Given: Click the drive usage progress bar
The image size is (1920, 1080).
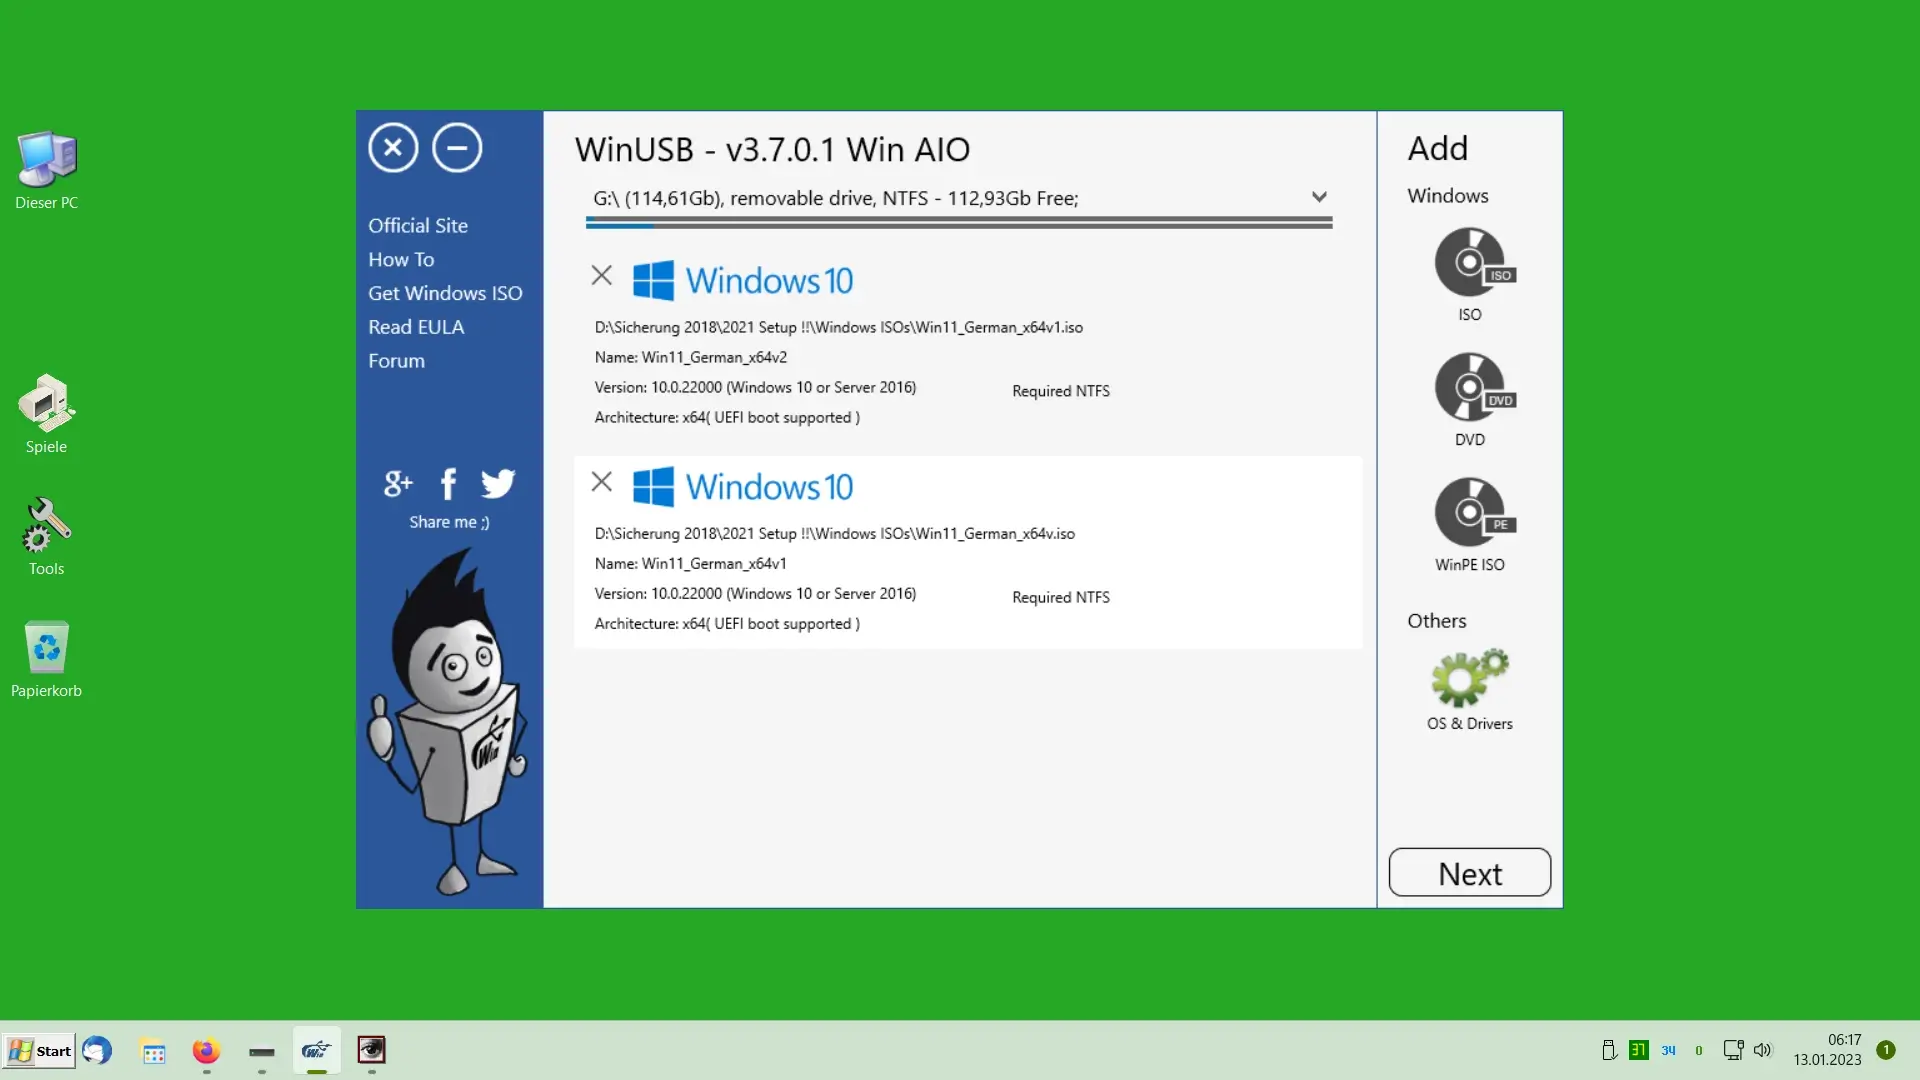Looking at the screenshot, I should [959, 225].
